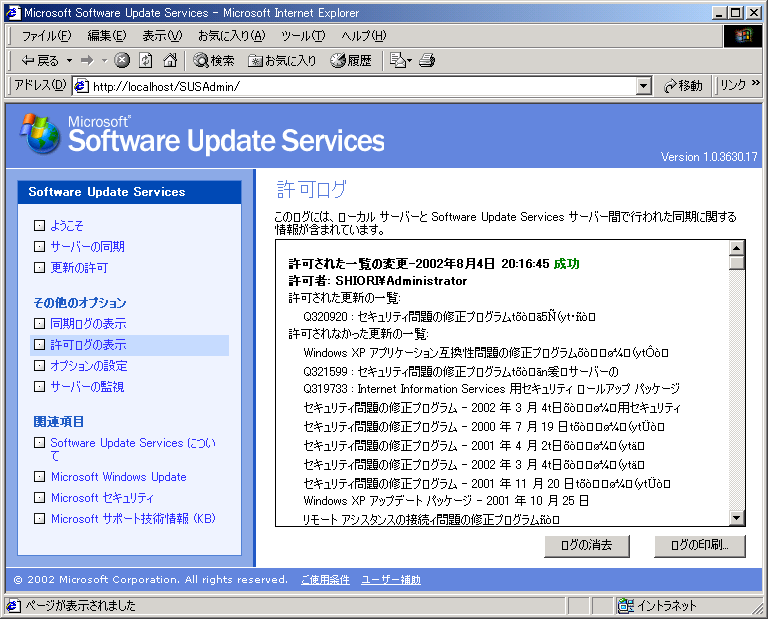Open the ようこそ welcome page link
The image size is (768, 619).
pyautogui.click(x=67, y=226)
